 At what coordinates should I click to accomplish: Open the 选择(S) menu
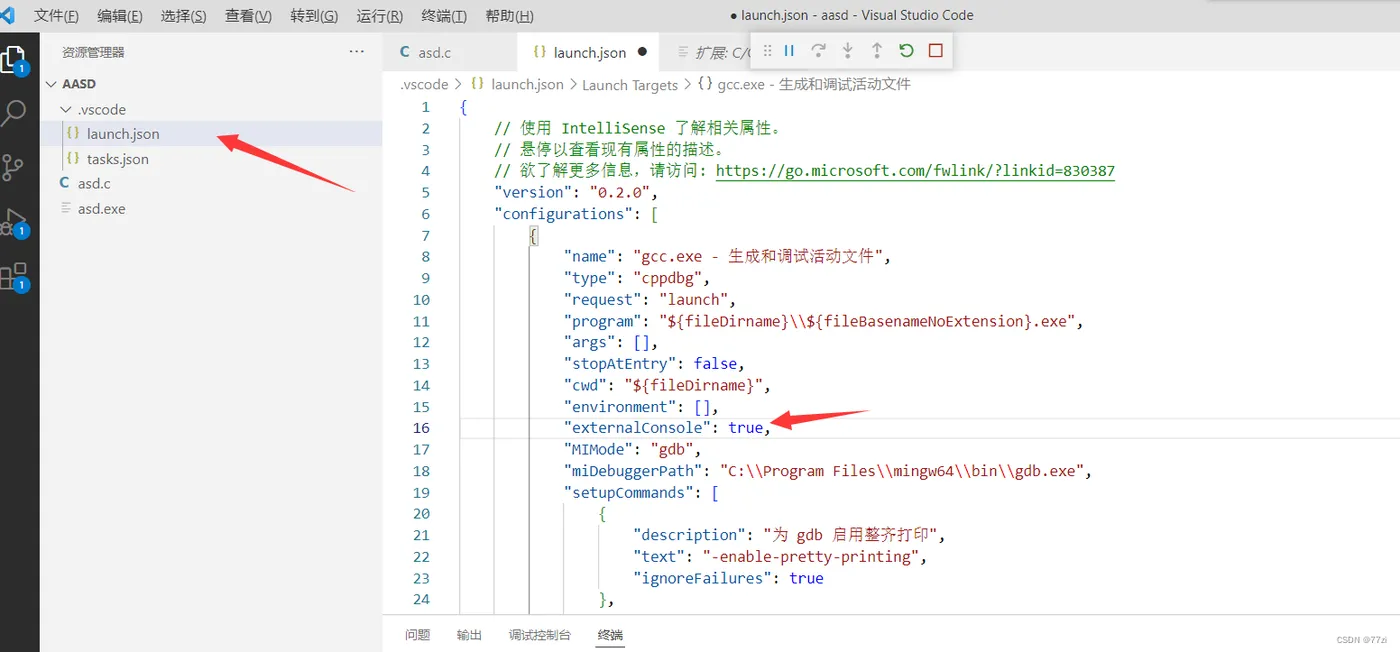(x=183, y=16)
